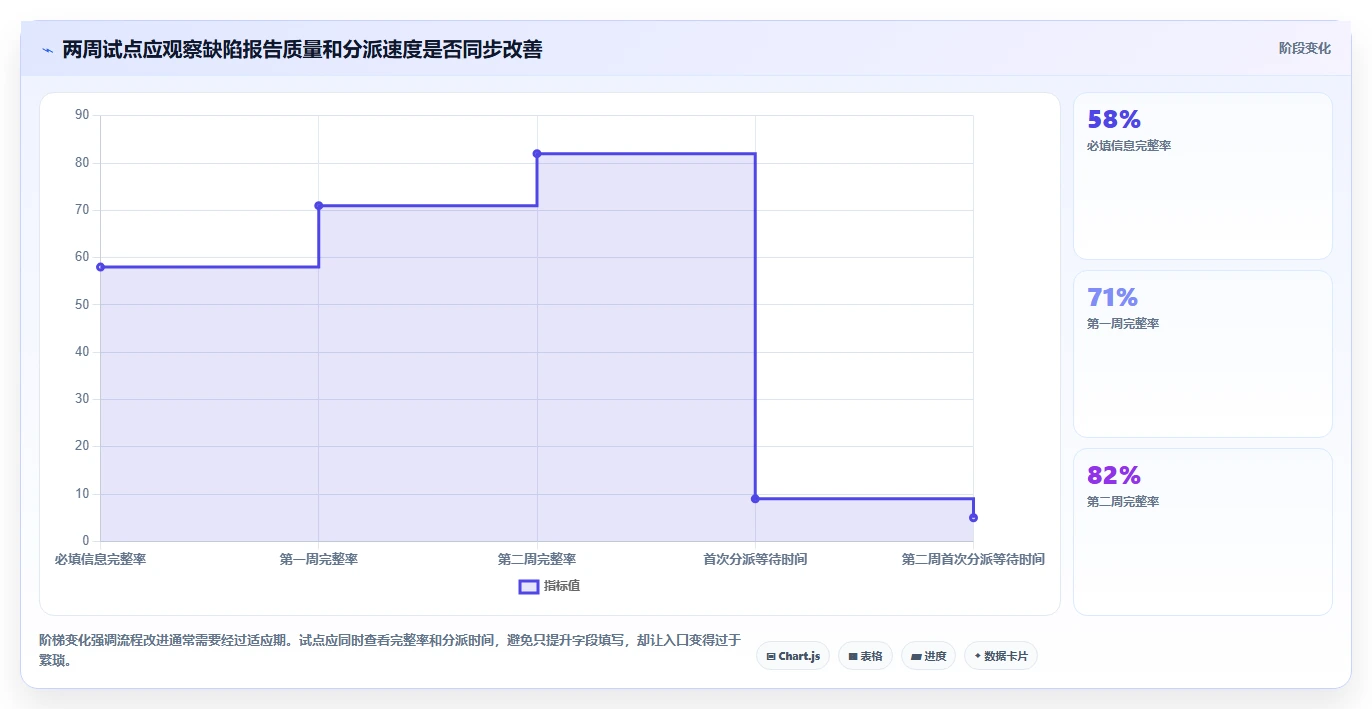This screenshot has width=1372, height=709.
Task: Click the 71% figure in second card
Action: [x=1113, y=298]
